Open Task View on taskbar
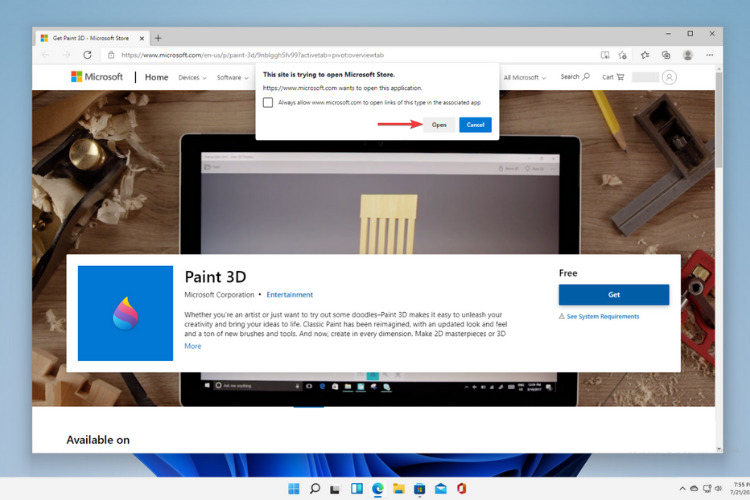The image size is (750, 500). [x=335, y=489]
